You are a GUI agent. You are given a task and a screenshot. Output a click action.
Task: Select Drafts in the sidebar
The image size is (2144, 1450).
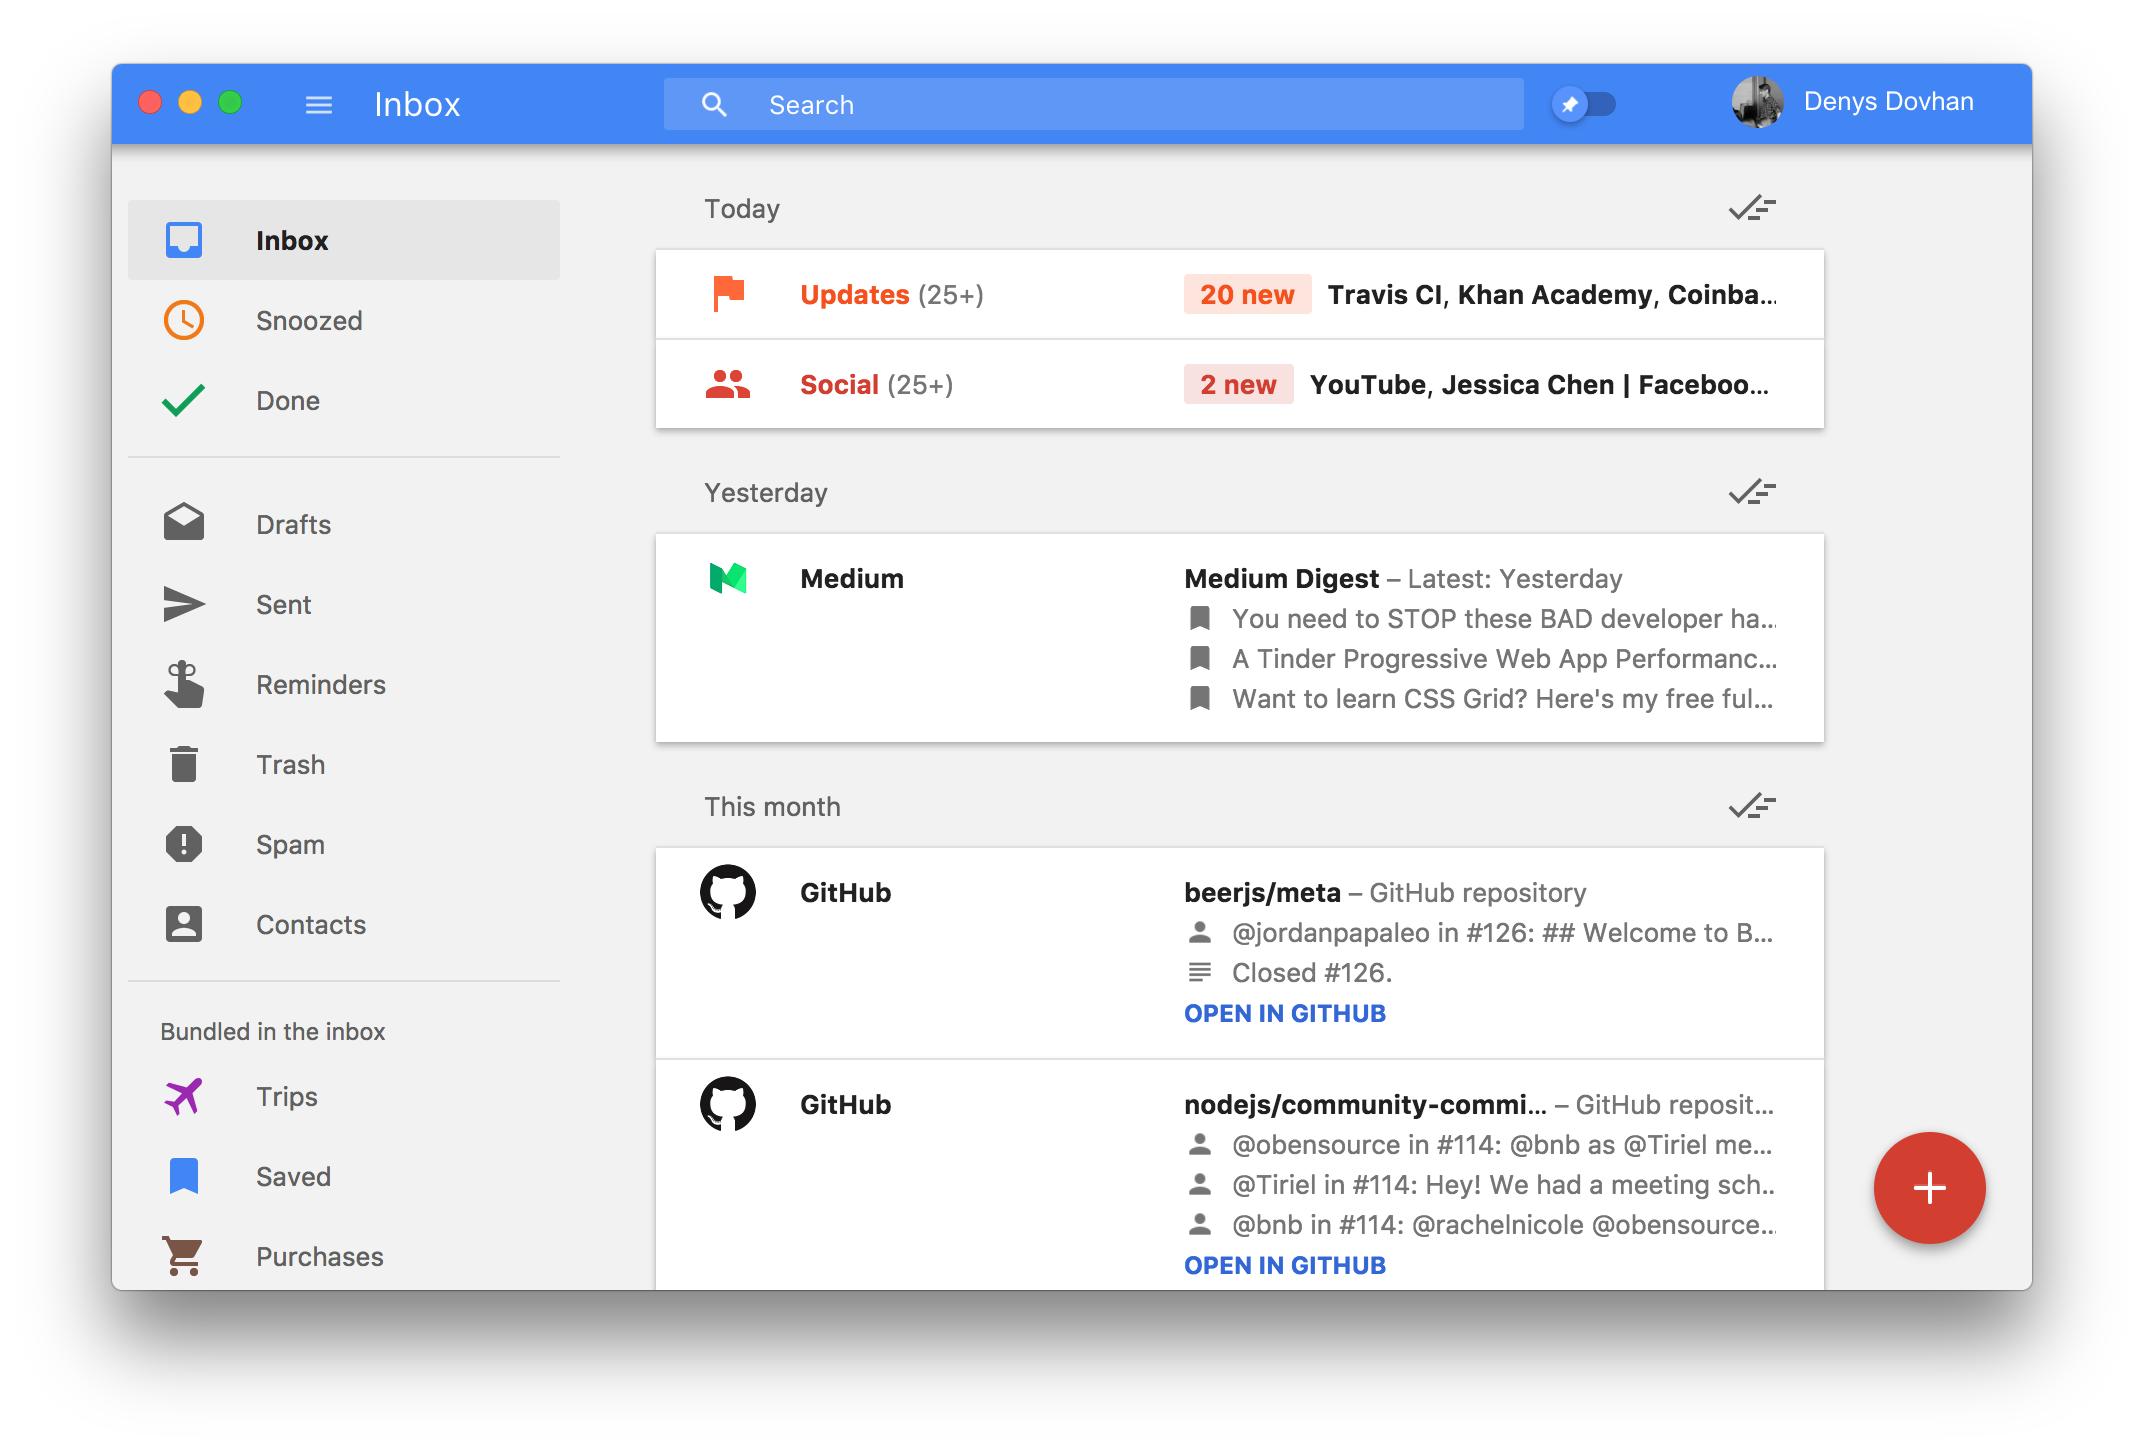point(293,524)
